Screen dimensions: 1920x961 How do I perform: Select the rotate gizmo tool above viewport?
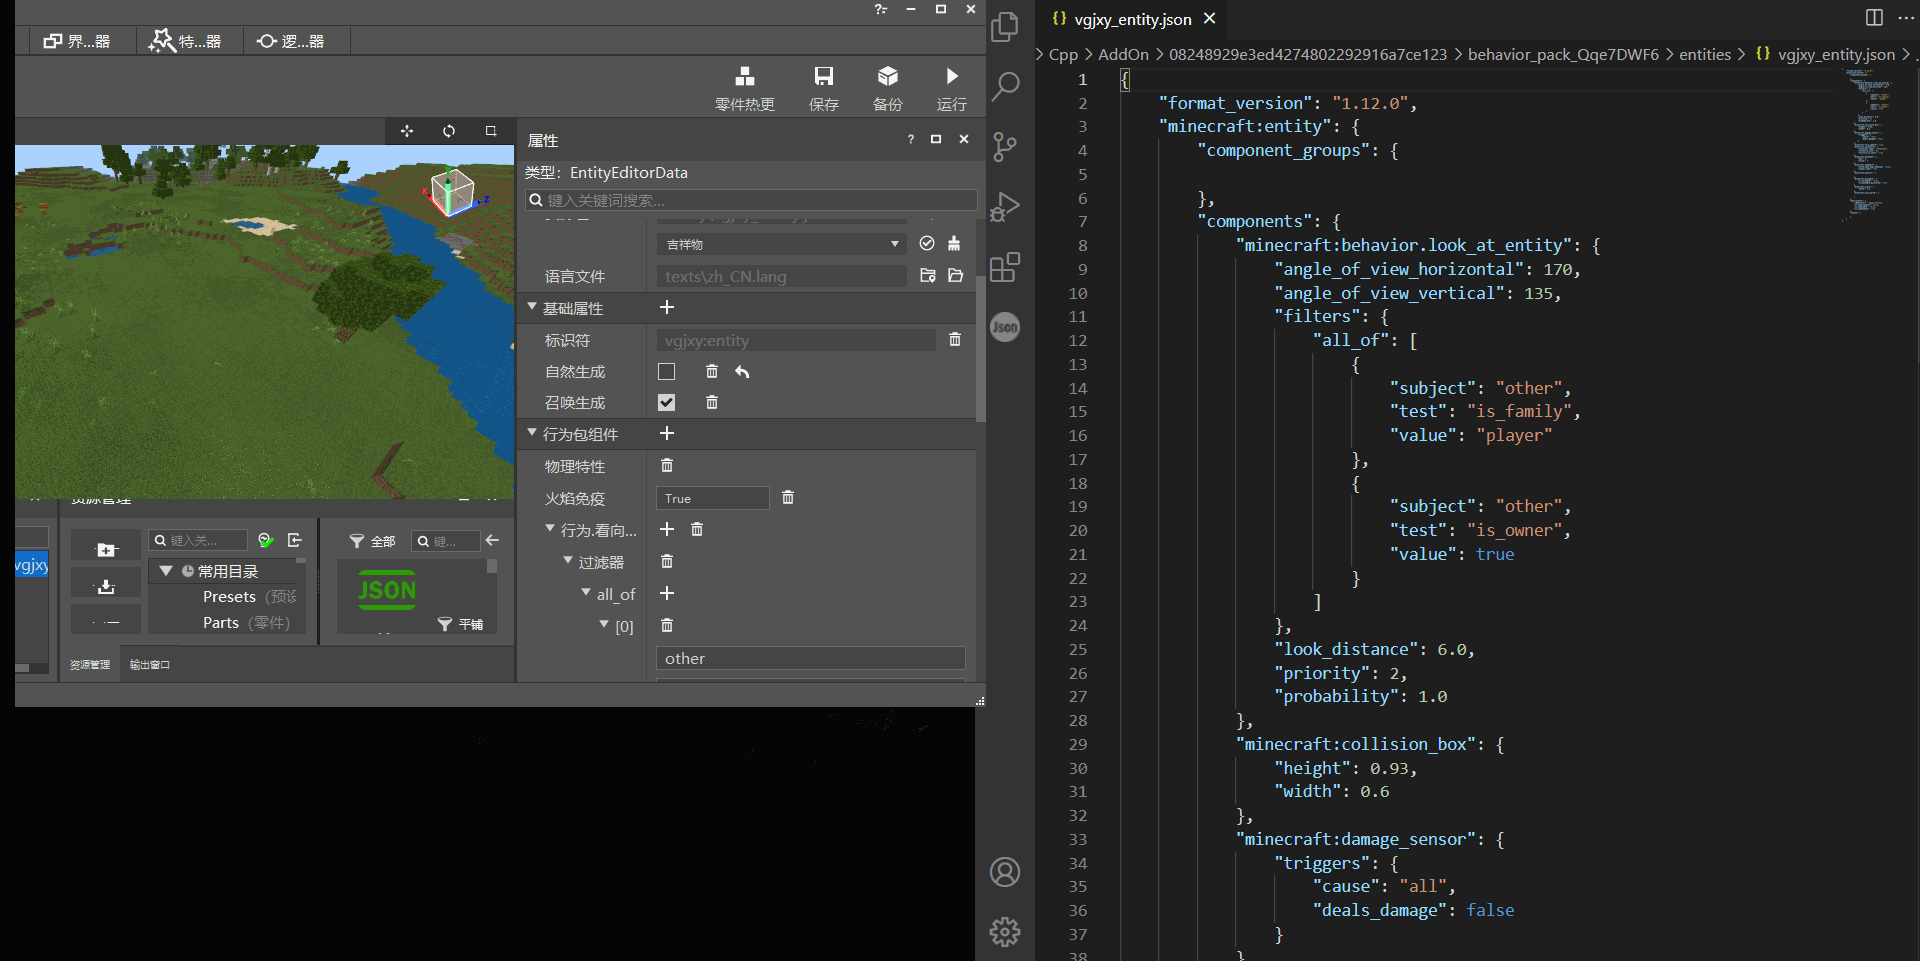coord(449,131)
